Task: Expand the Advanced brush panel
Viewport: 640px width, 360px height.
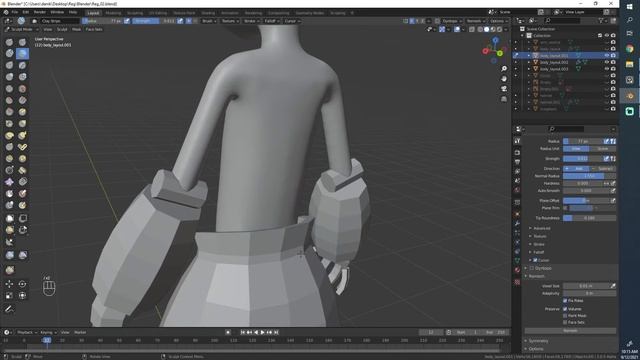Action: pos(542,228)
